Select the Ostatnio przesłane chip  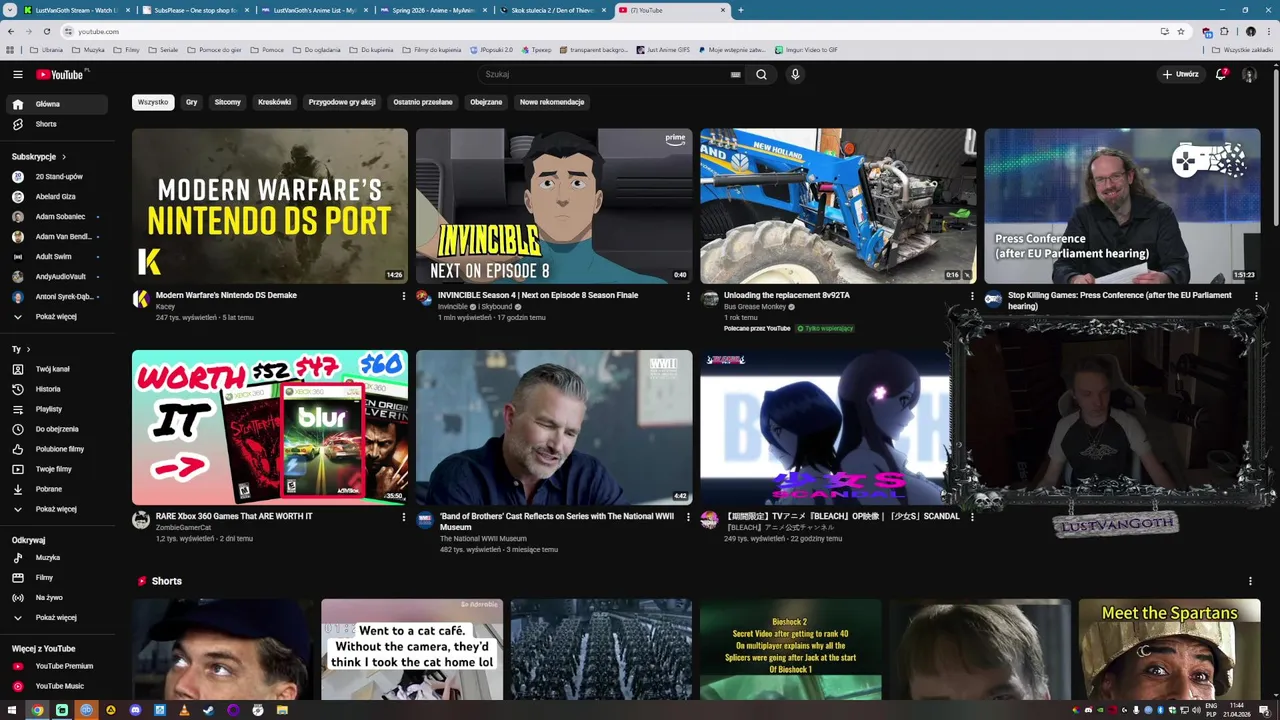tap(423, 102)
